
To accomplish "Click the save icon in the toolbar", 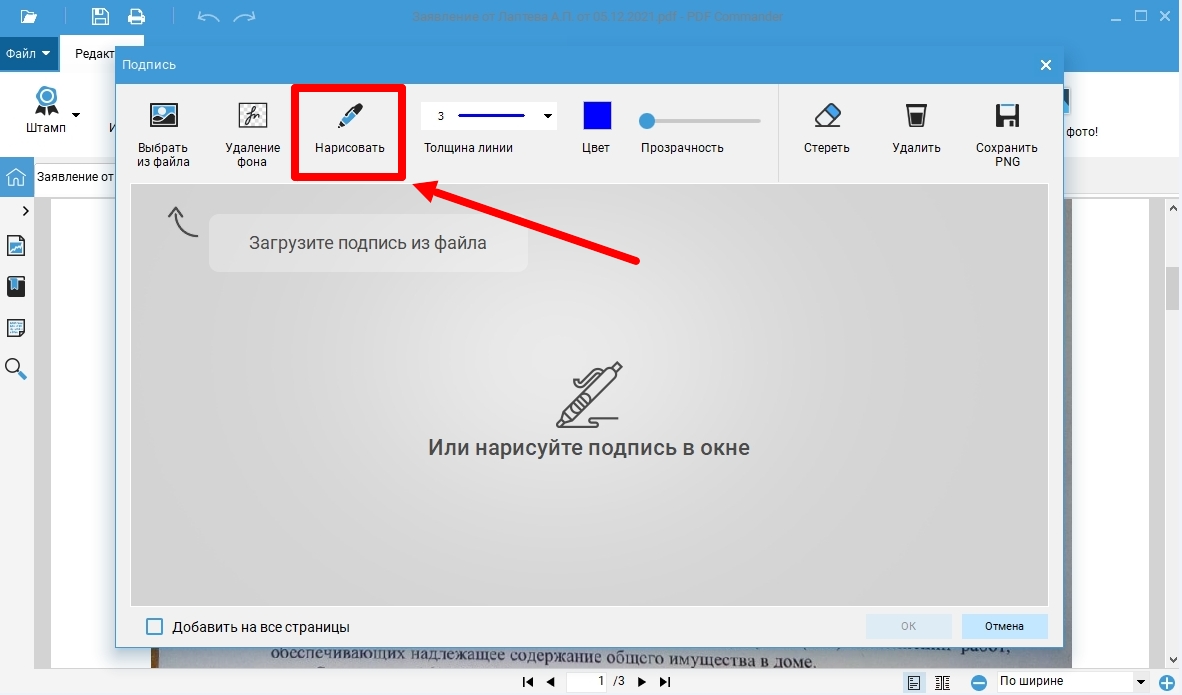I will point(99,15).
